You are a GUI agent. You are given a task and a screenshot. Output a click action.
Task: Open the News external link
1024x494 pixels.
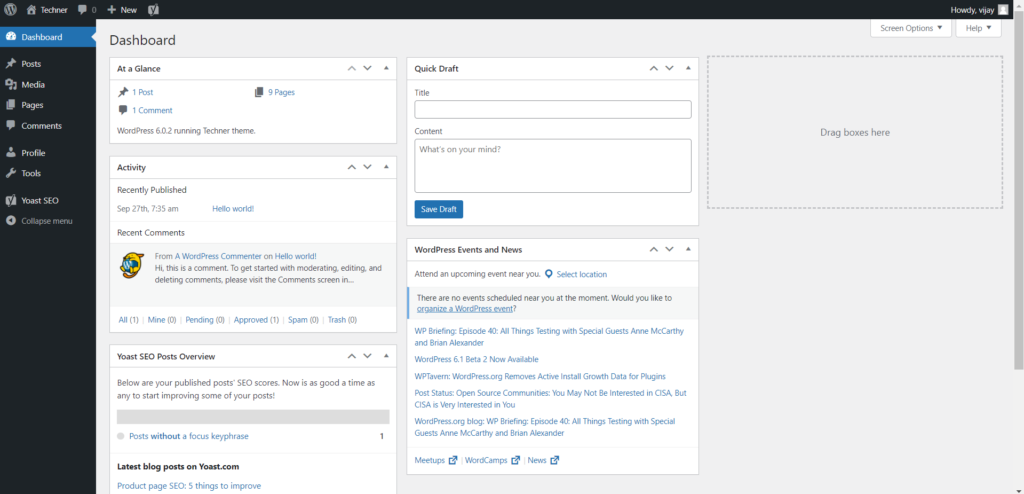[x=543, y=460]
